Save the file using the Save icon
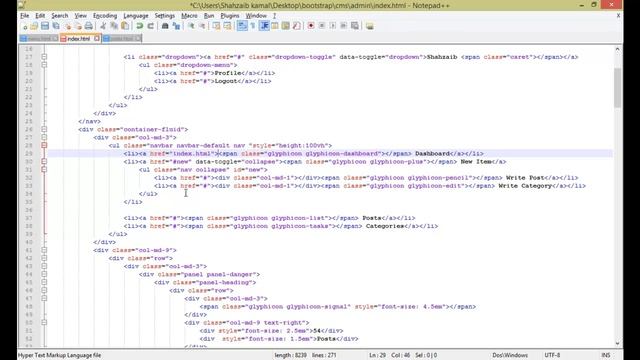 coord(45,26)
